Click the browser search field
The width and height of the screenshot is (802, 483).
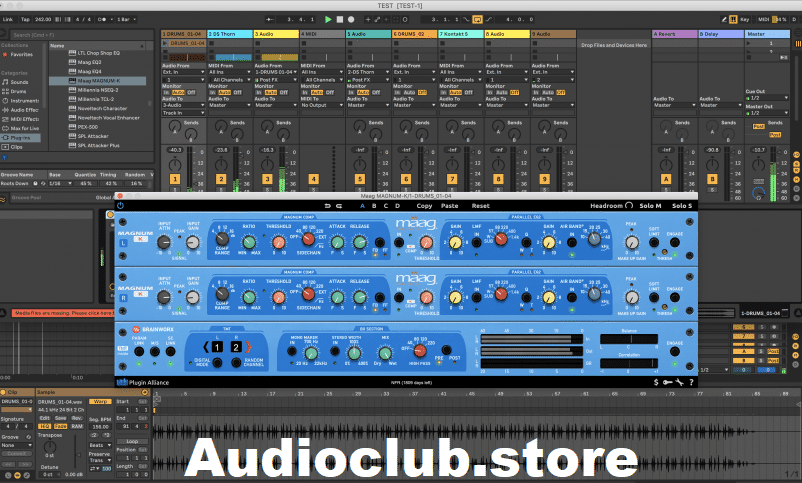click(x=81, y=35)
